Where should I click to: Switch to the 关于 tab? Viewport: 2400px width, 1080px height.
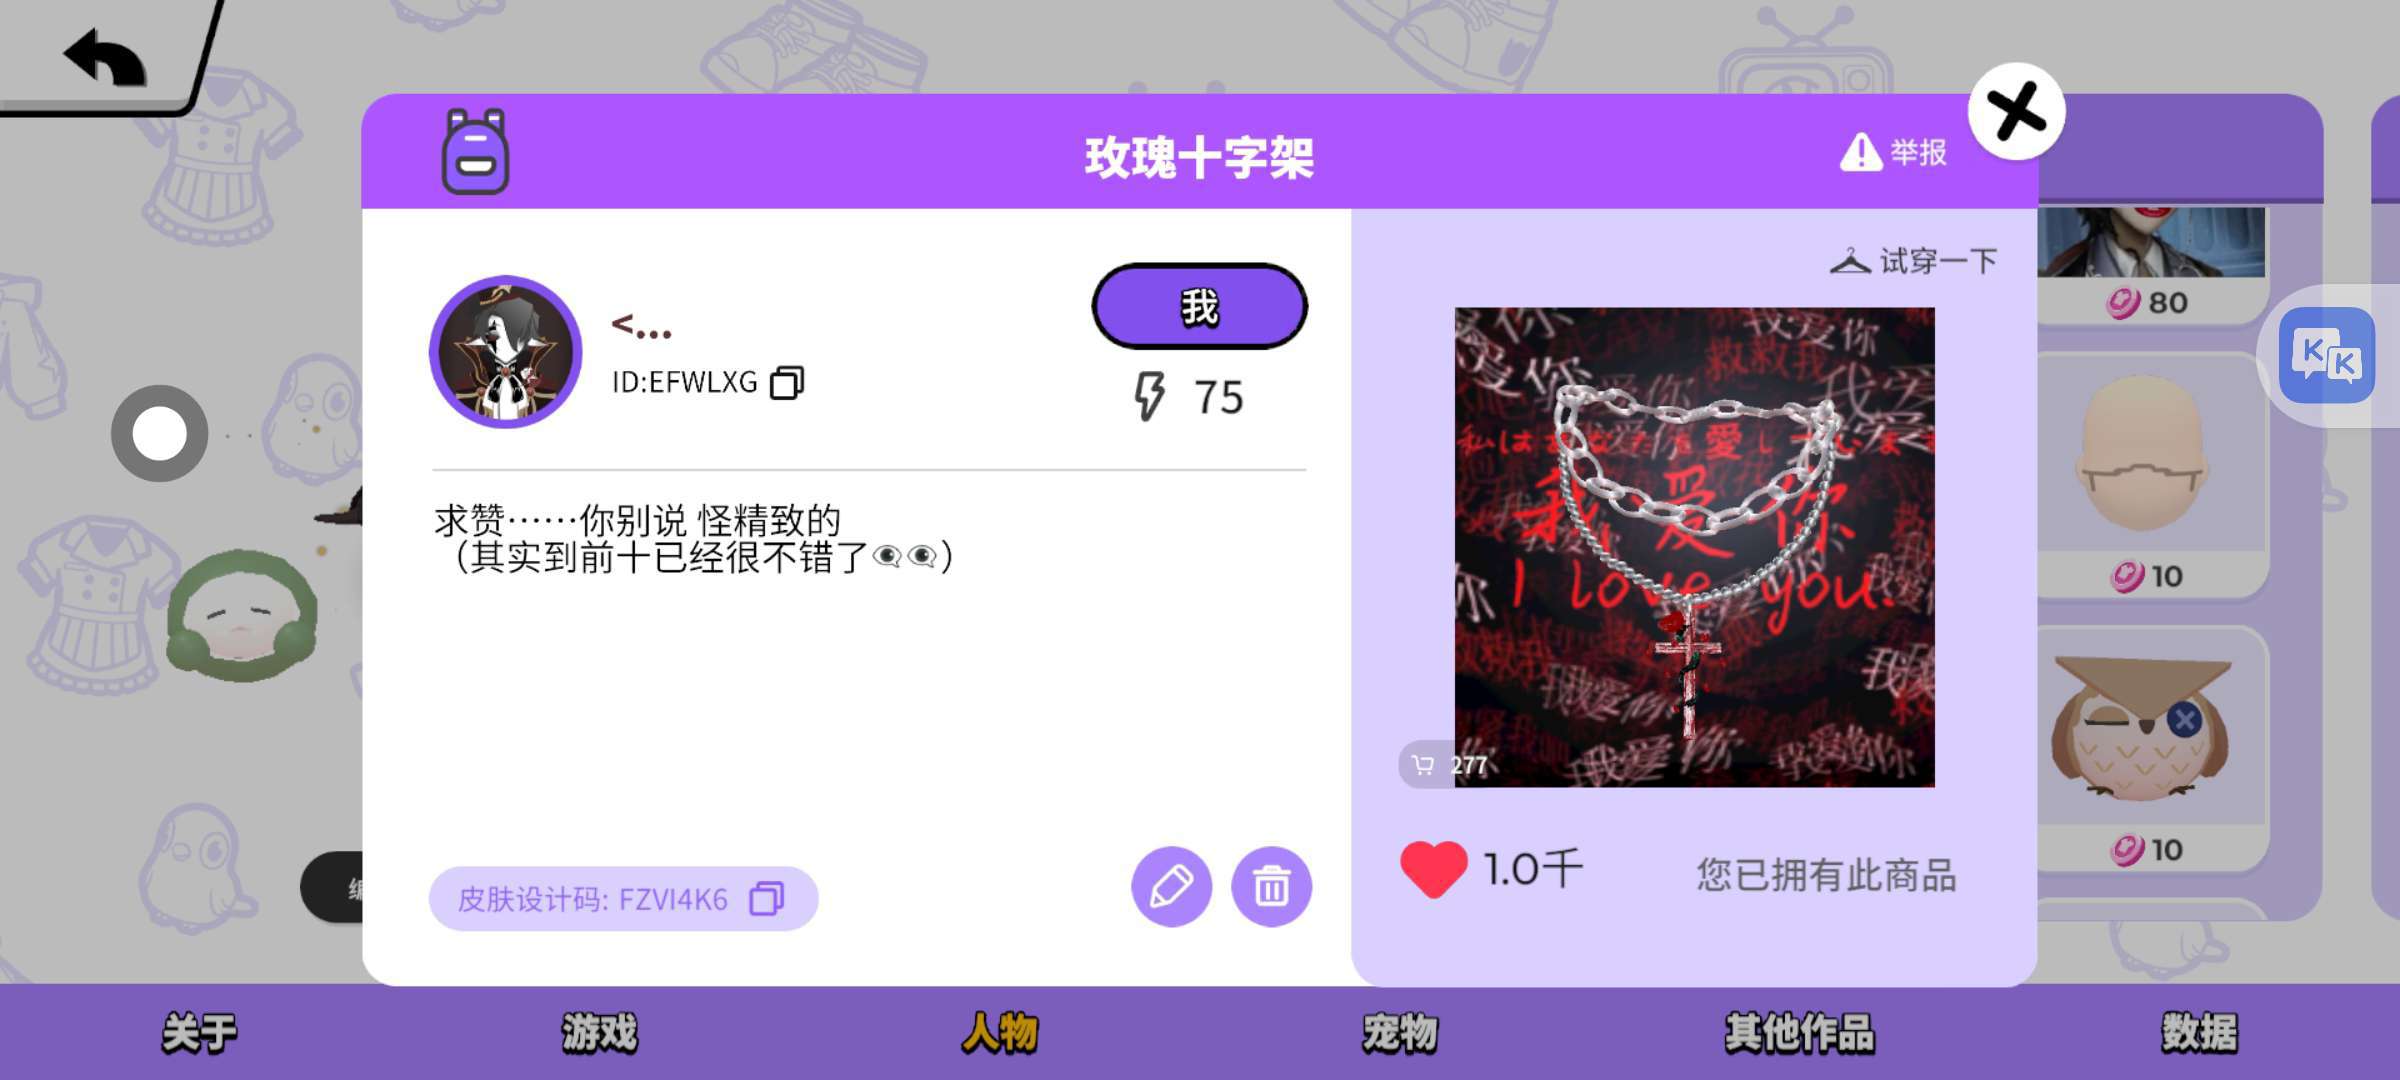coord(199,1033)
